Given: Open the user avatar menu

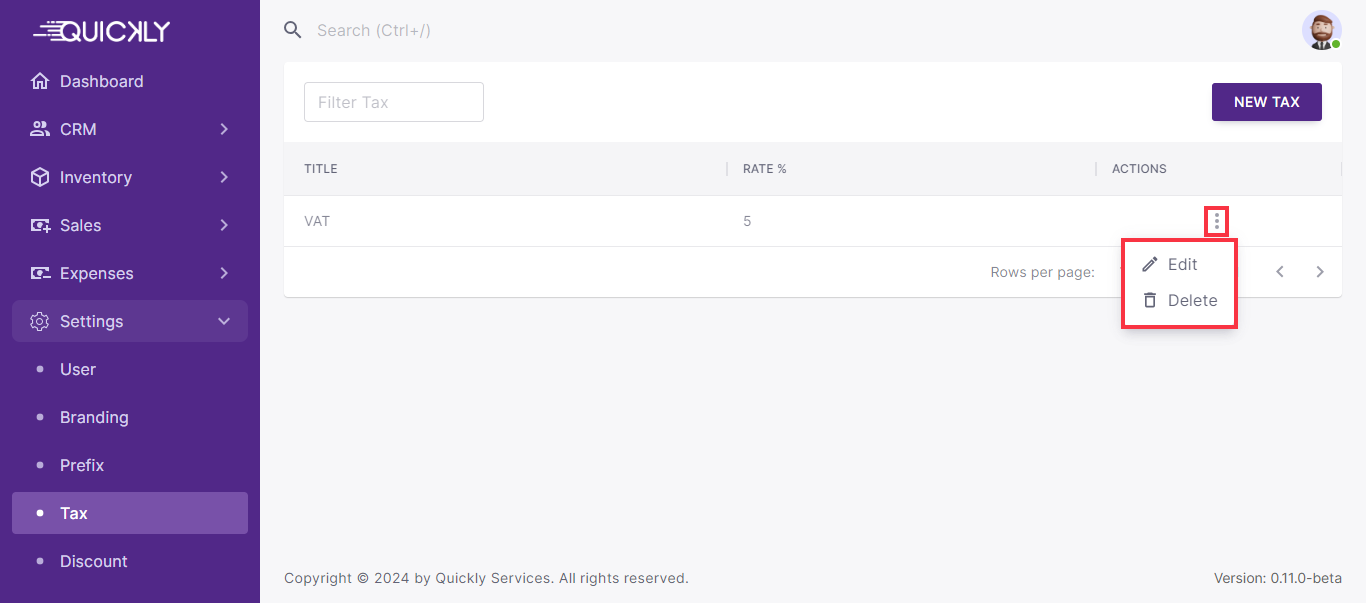Looking at the screenshot, I should coord(1321,30).
